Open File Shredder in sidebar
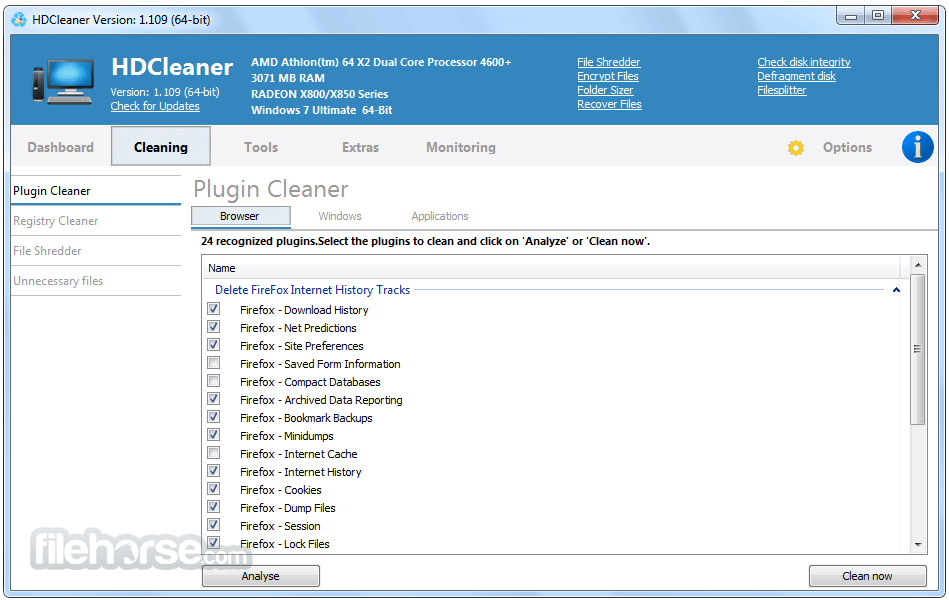 pos(96,251)
